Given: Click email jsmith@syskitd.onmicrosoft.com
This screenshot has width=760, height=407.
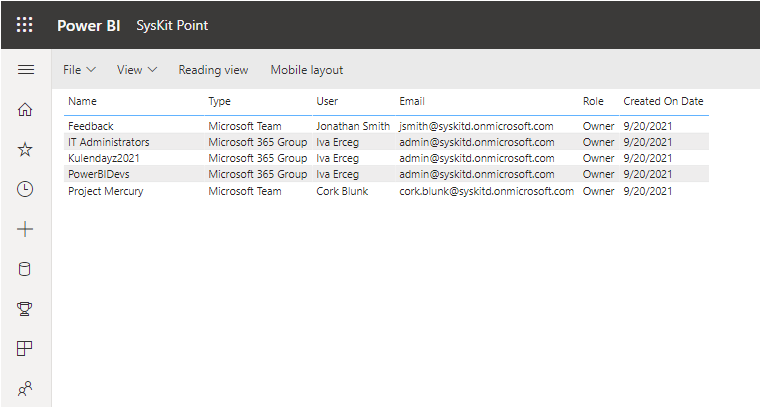Looking at the screenshot, I should coord(476,126).
